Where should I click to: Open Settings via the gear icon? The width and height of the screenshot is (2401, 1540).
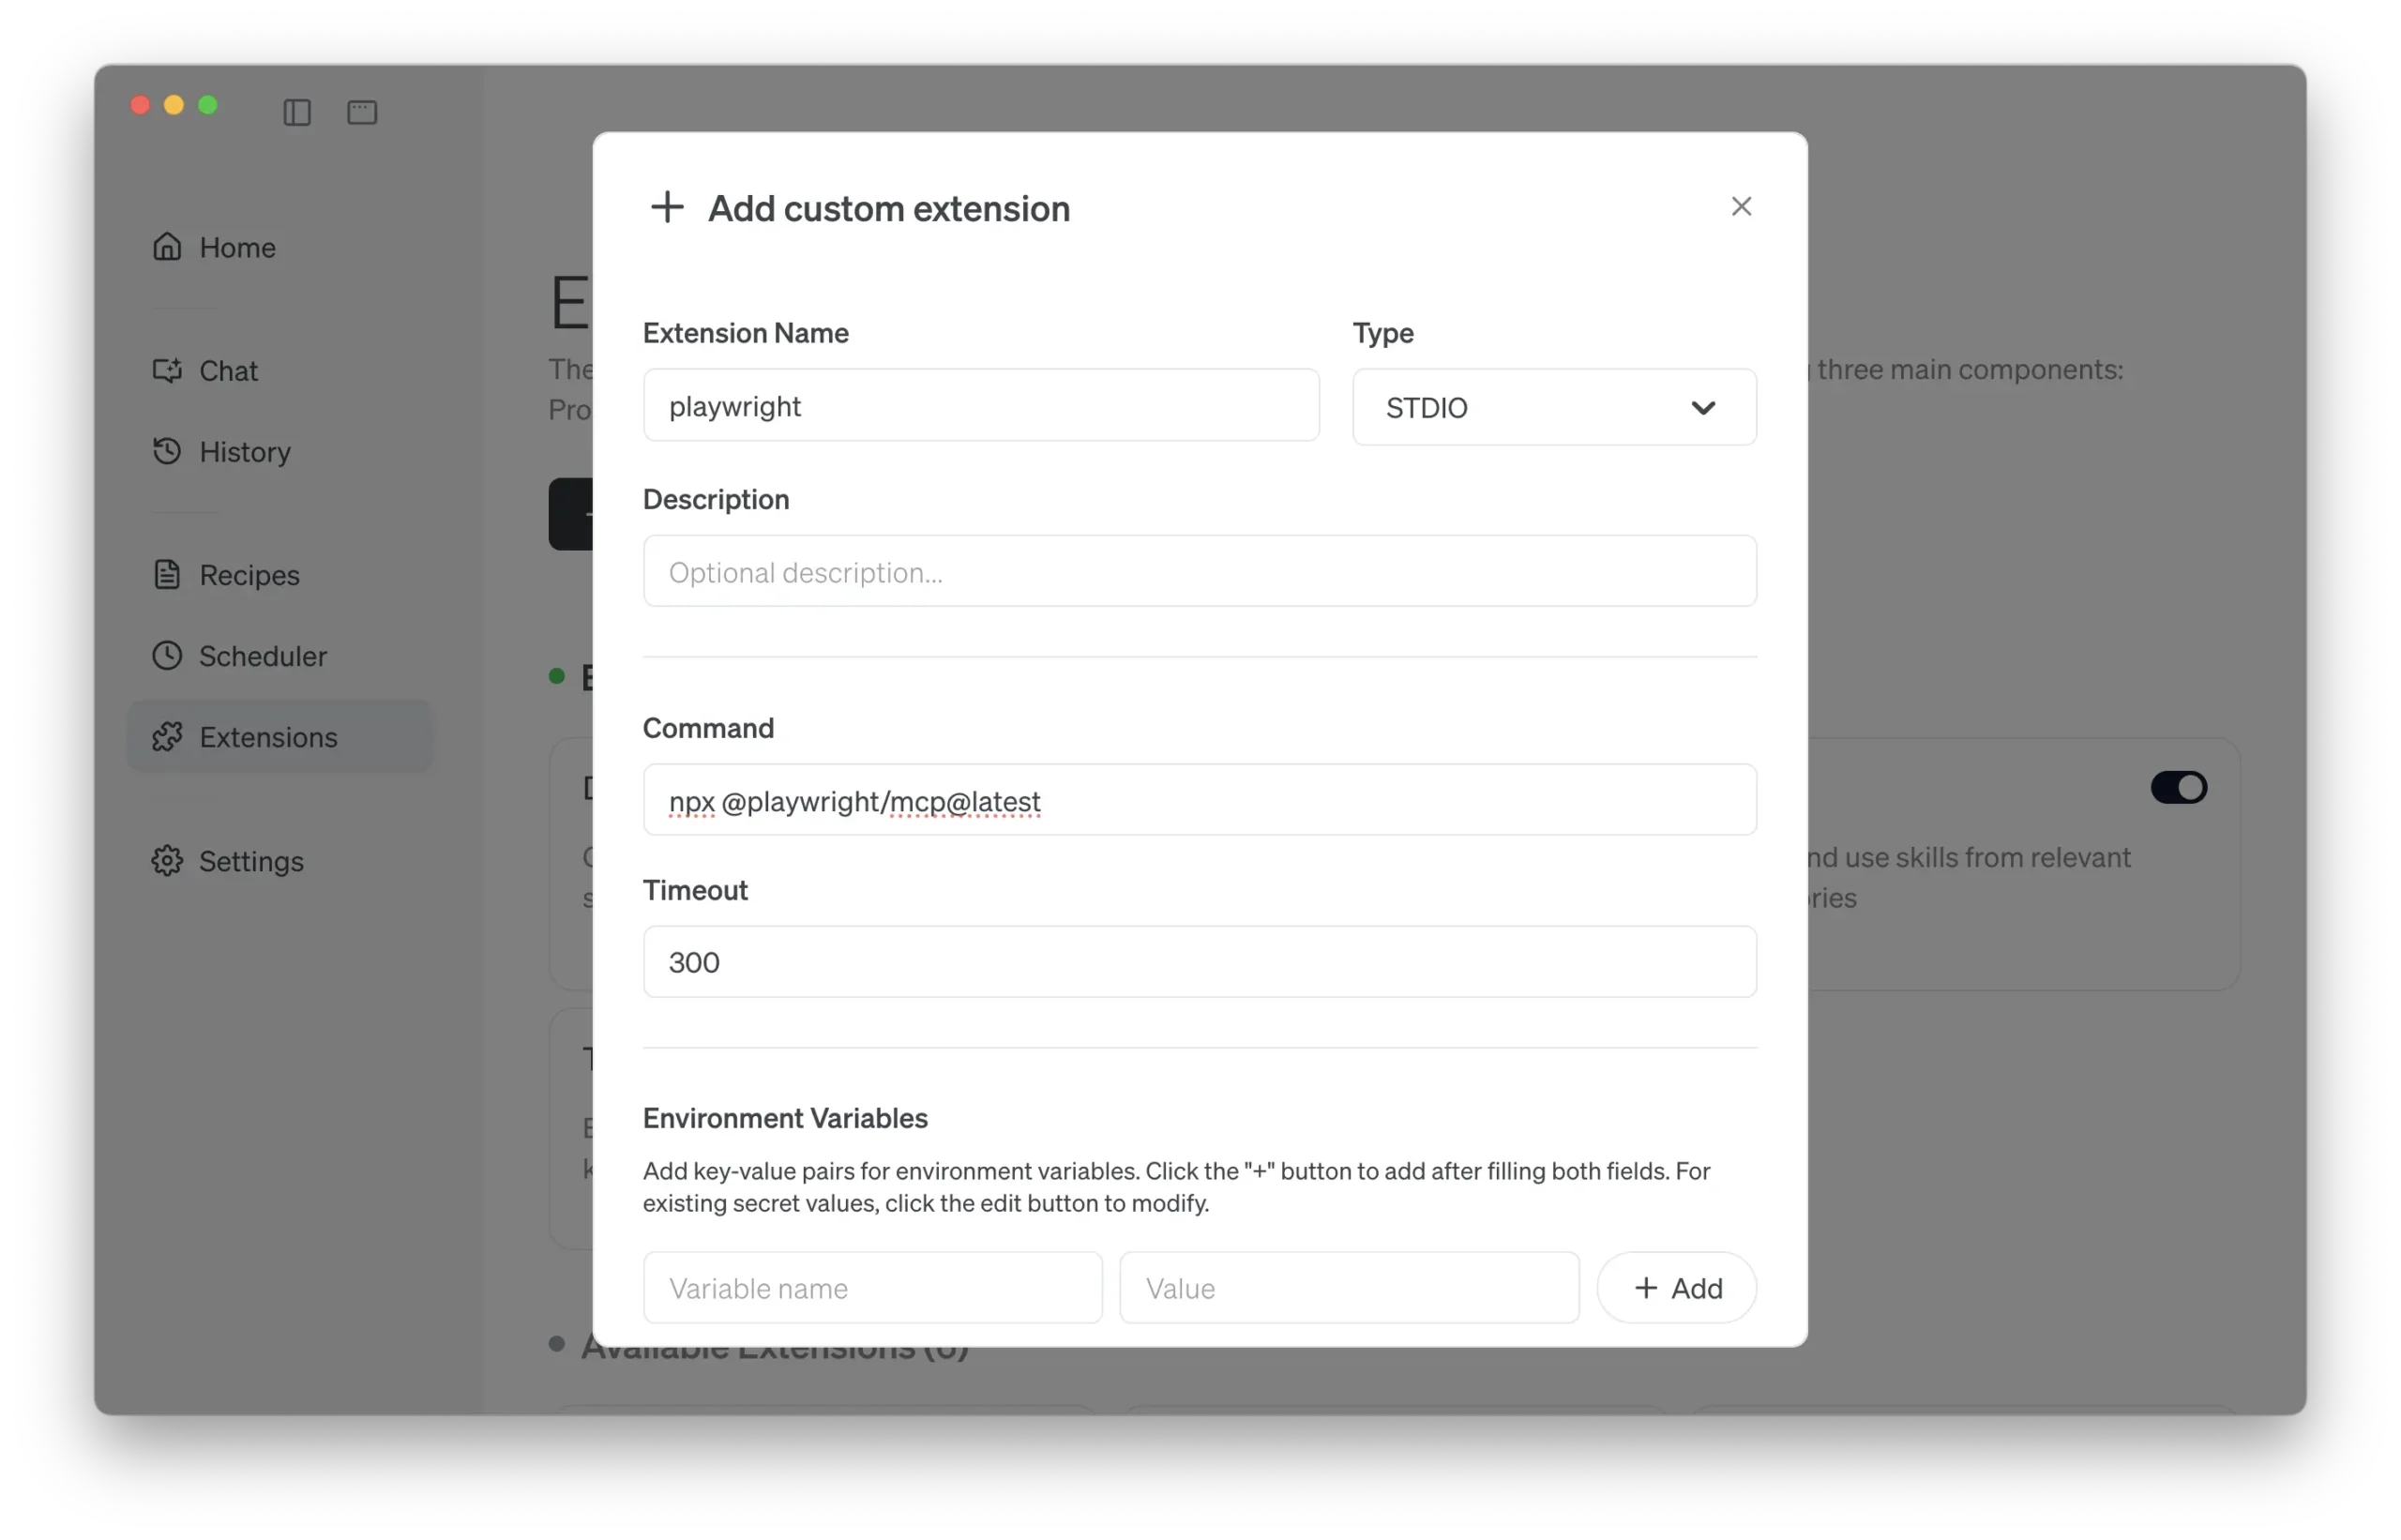coord(167,861)
